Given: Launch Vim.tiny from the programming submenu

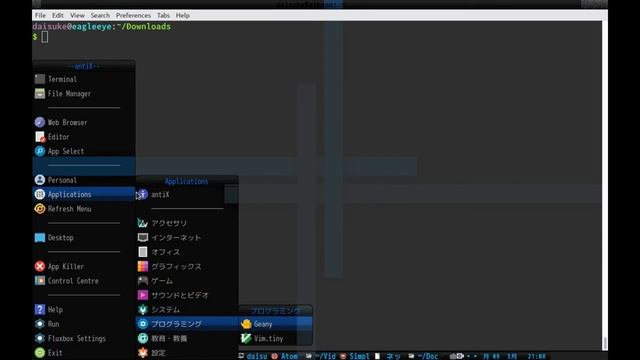Looking at the screenshot, I should point(276,338).
